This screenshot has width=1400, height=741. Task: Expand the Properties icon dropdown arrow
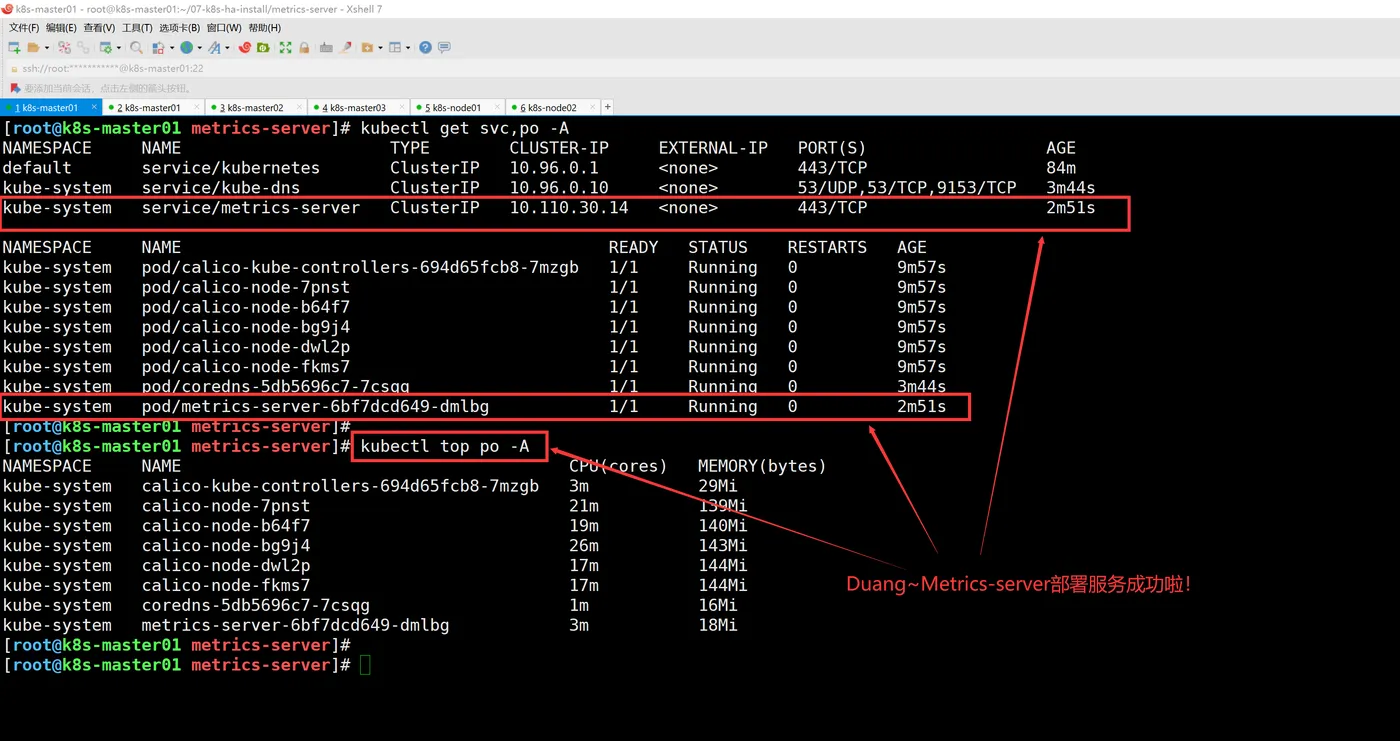click(119, 48)
